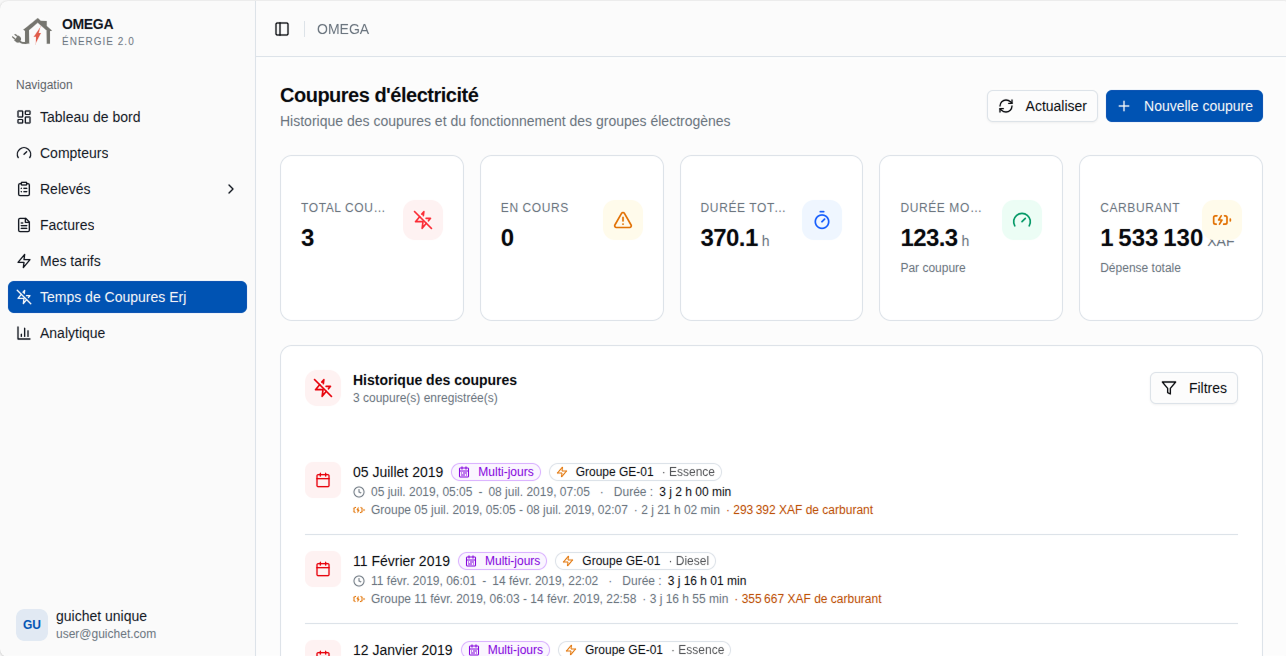
Task: Click the calendar icon for 11 Février 2019
Action: [323, 569]
